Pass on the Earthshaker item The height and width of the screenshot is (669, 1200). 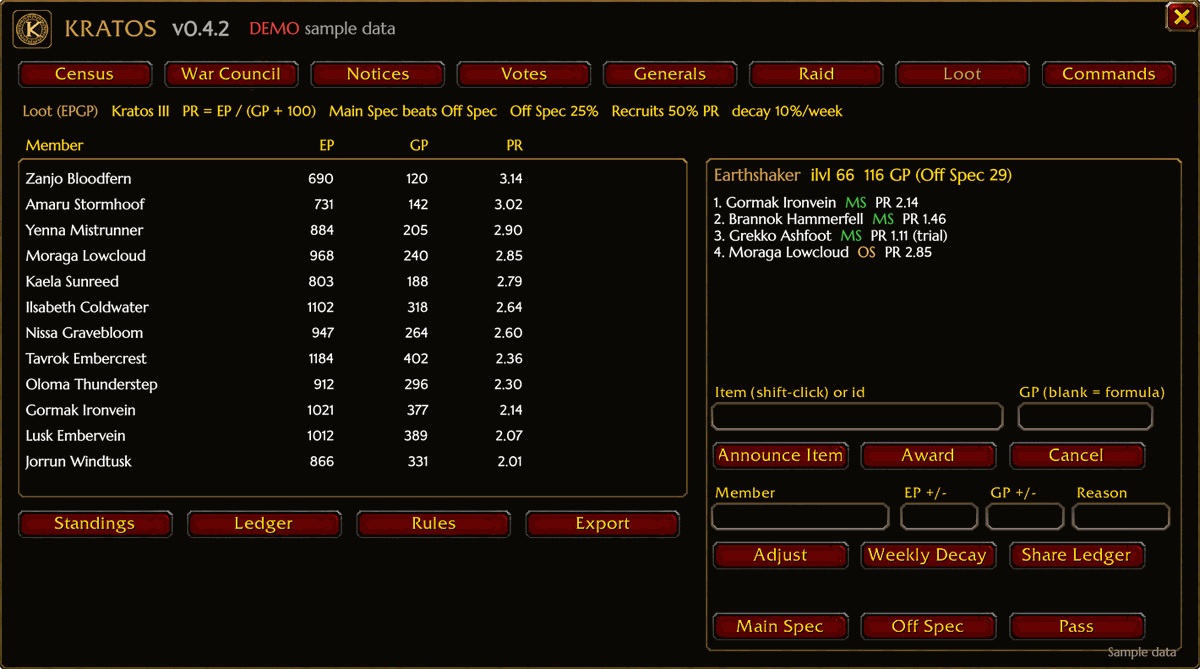click(x=1076, y=627)
